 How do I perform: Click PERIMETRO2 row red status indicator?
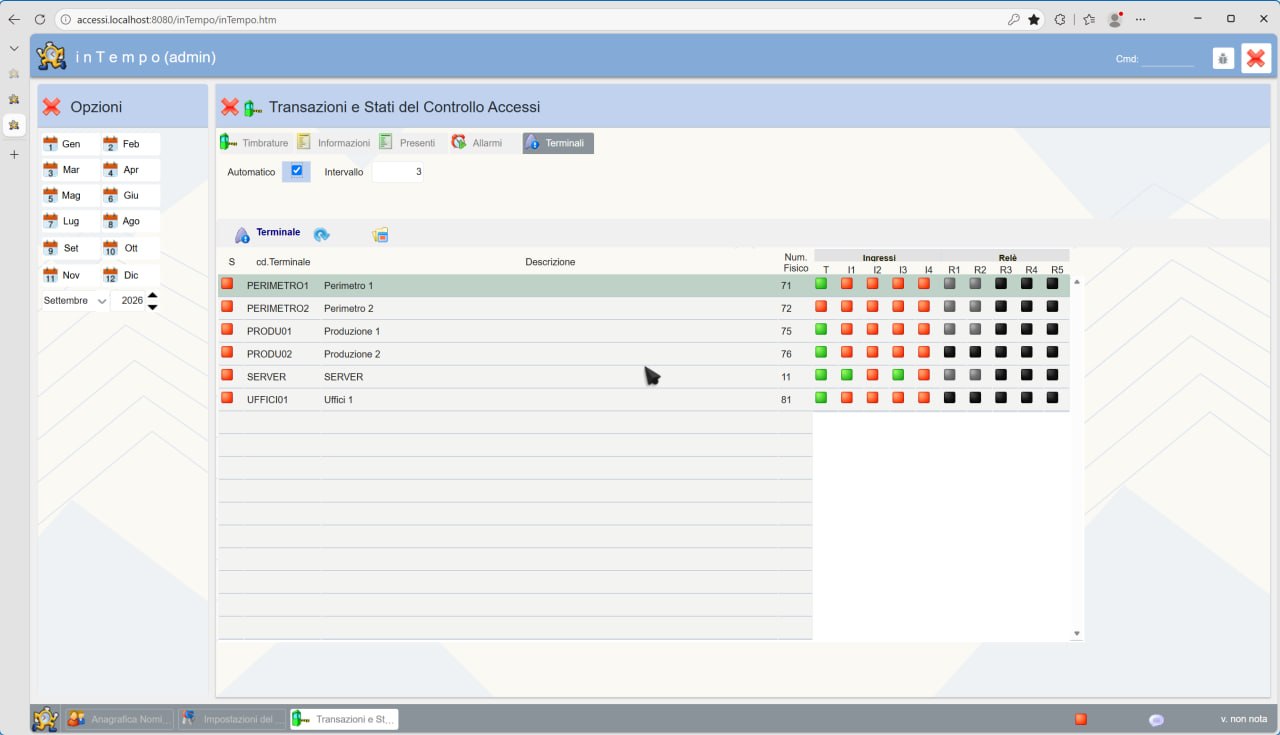[227, 307]
